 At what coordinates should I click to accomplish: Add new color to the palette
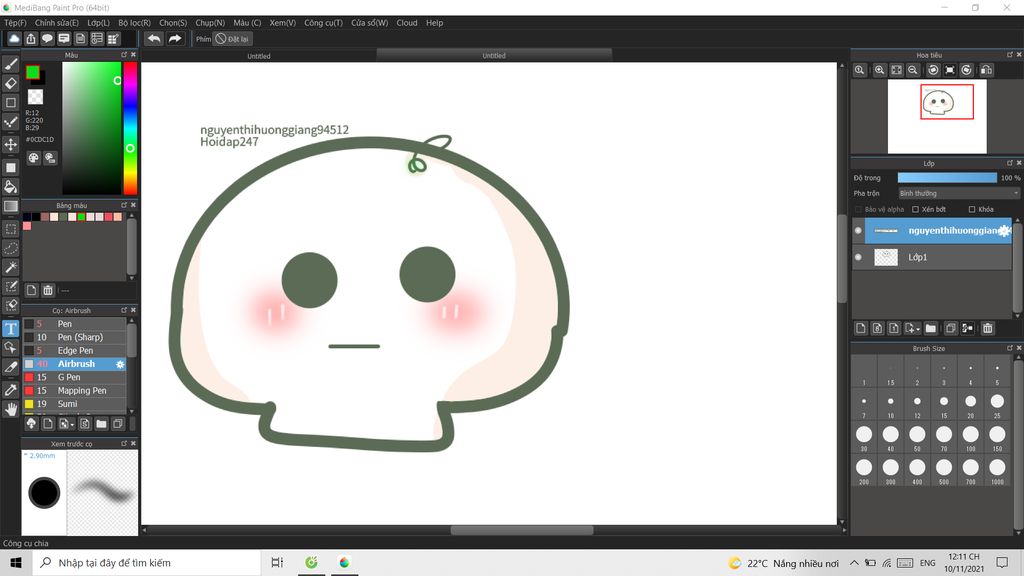[x=31, y=290]
